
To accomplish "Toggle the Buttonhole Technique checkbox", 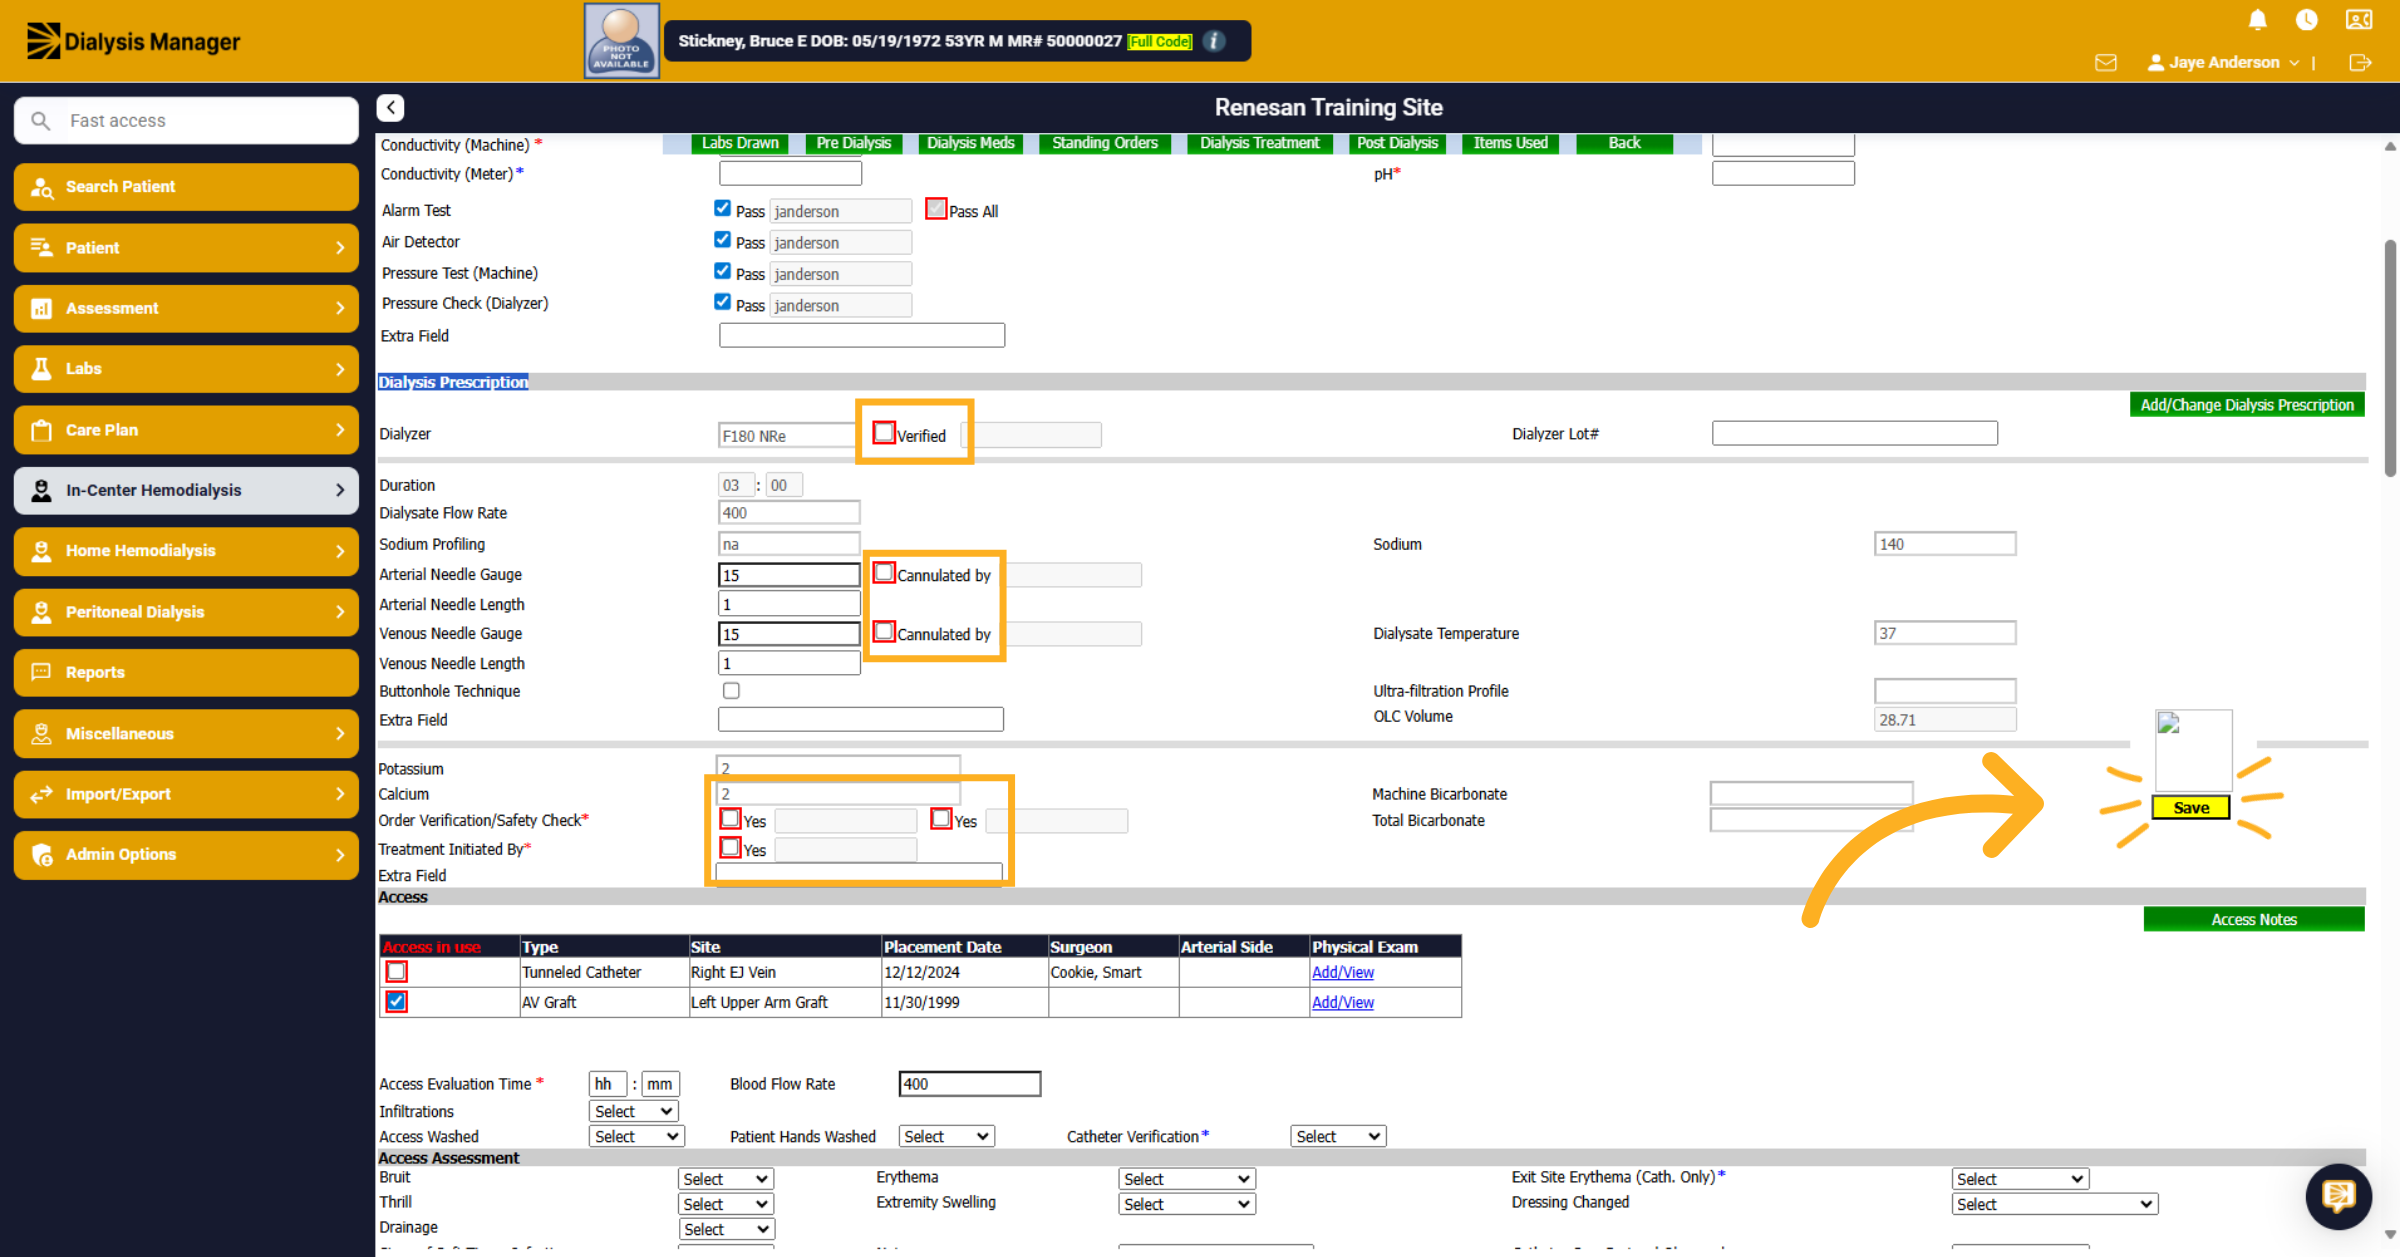I will coord(731,691).
